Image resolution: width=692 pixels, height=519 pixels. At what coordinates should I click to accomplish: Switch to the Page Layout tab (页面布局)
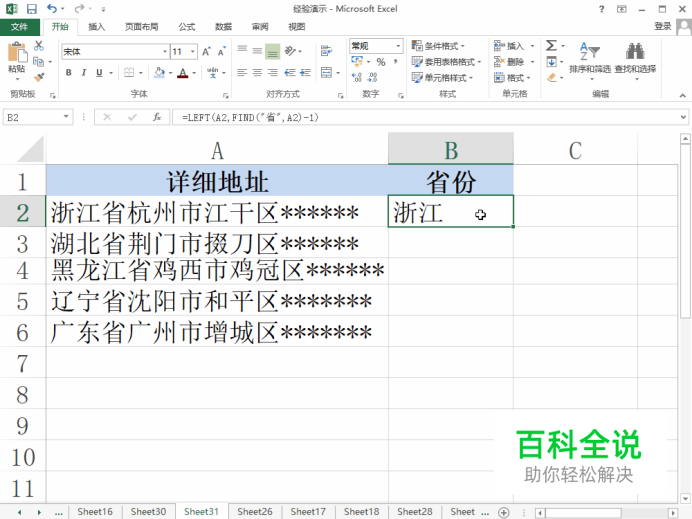pyautogui.click(x=142, y=27)
